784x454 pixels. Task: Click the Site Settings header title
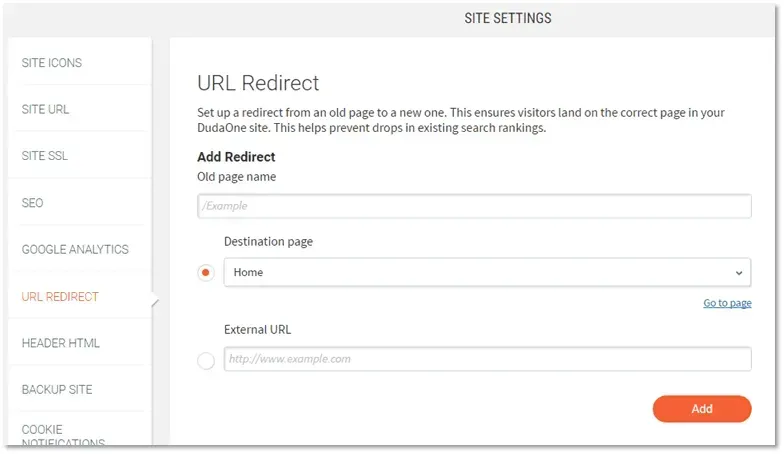tap(508, 18)
